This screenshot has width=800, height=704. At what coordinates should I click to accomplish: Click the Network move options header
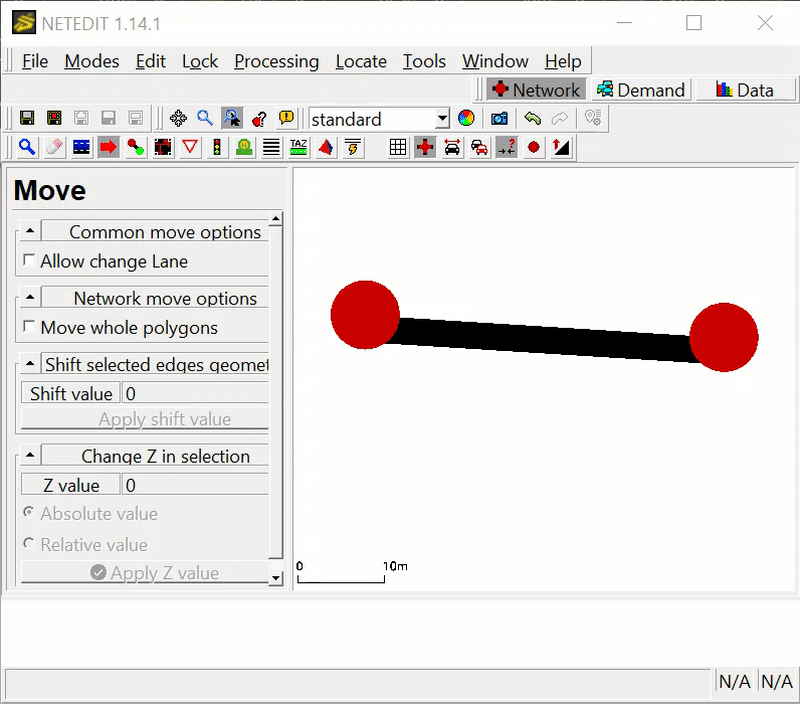[155, 297]
